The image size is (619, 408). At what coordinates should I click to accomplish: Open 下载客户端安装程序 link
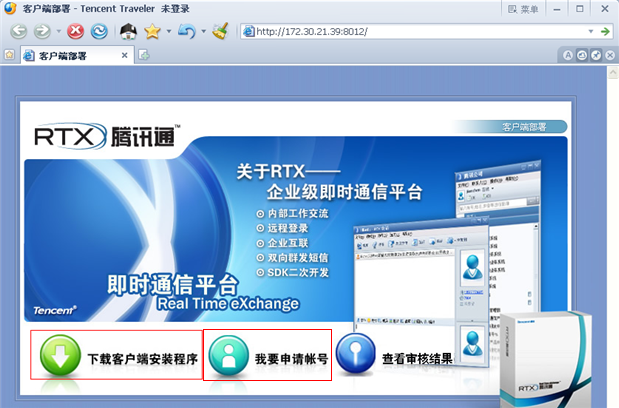(143, 359)
